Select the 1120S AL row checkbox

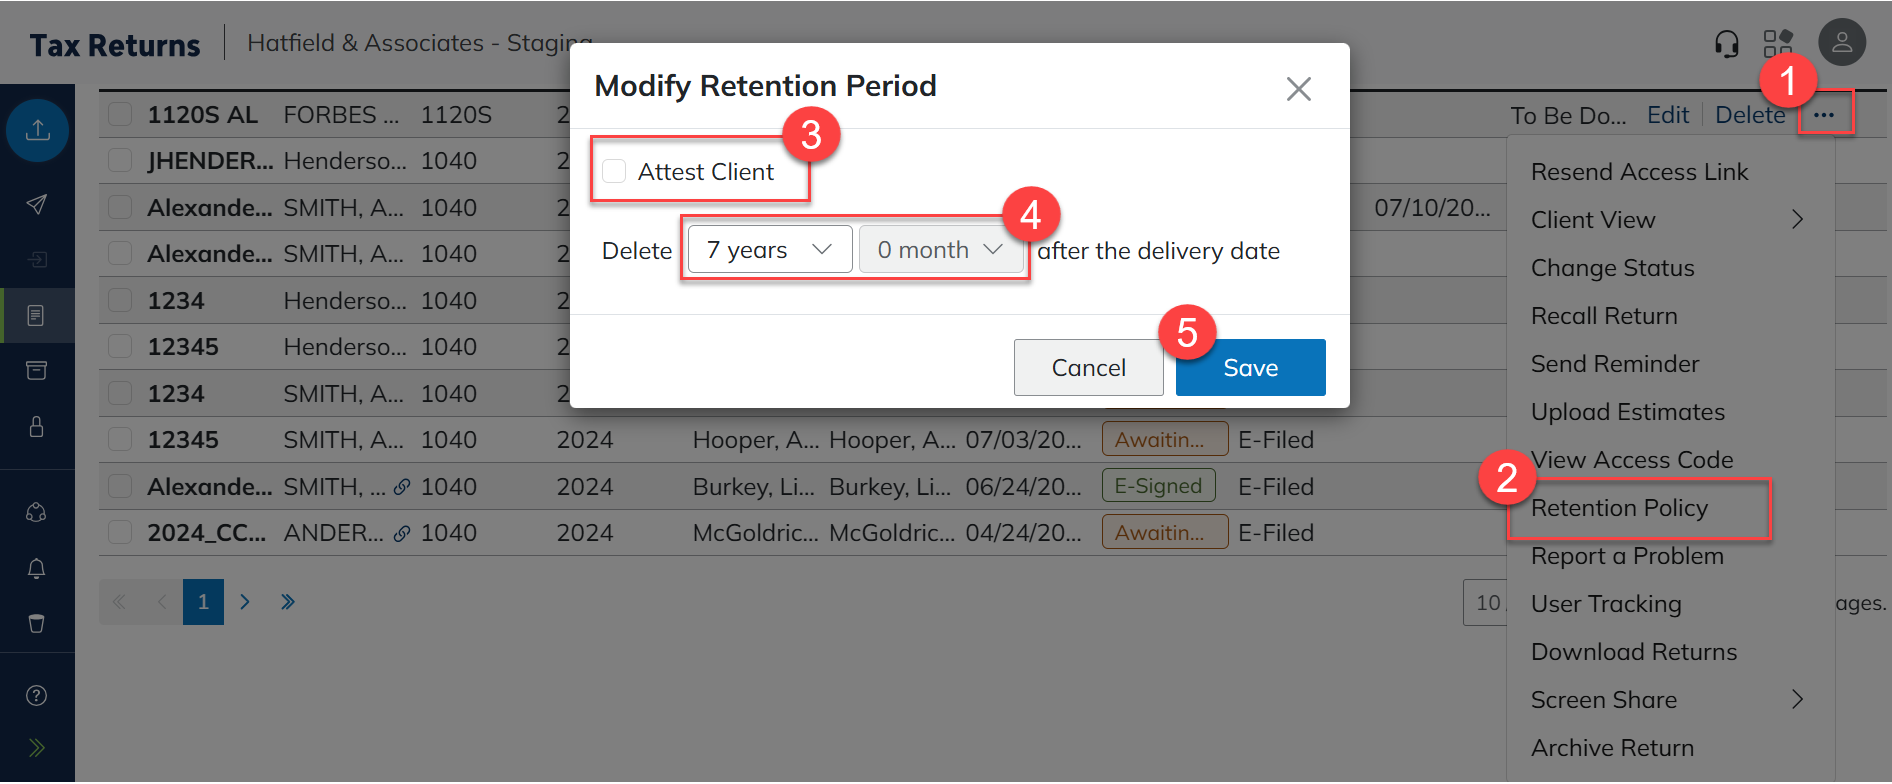pyautogui.click(x=121, y=114)
